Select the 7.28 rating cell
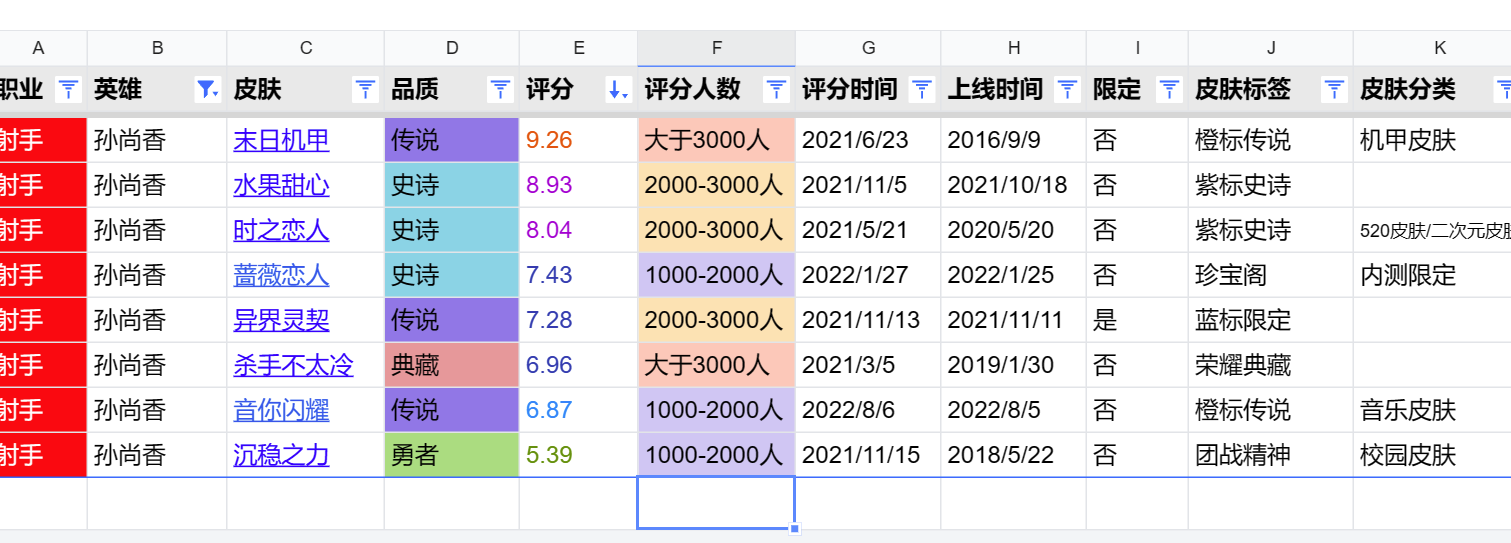 click(579, 320)
